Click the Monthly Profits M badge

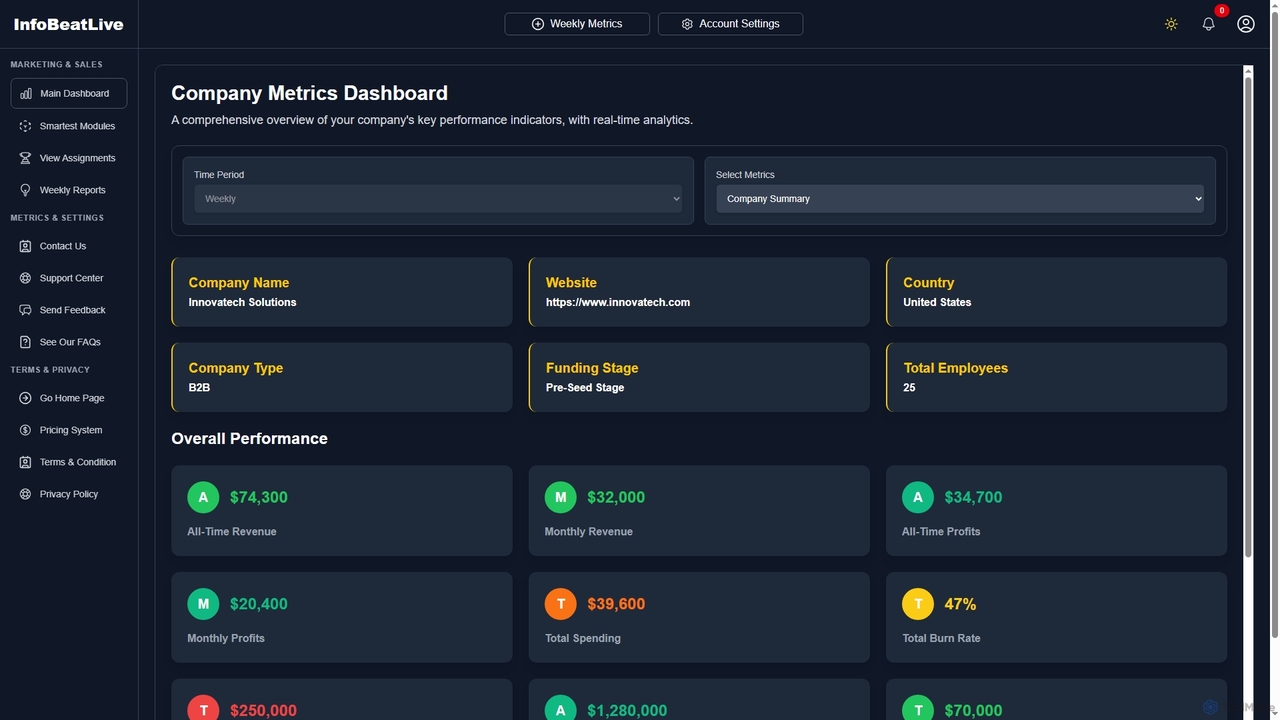pyautogui.click(x=203, y=604)
